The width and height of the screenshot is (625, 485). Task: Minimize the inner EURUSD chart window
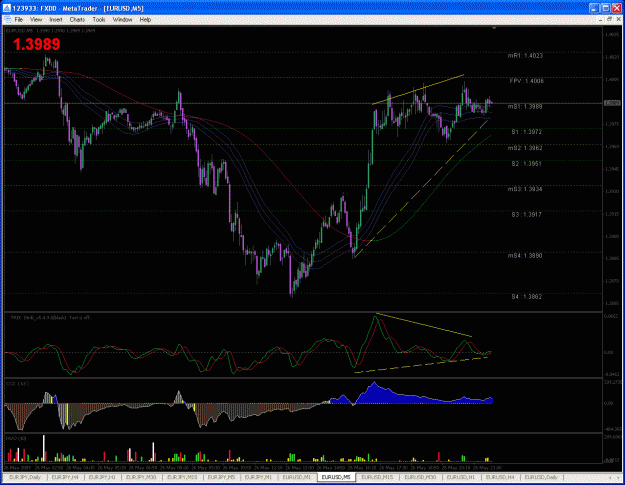pyautogui.click(x=601, y=20)
